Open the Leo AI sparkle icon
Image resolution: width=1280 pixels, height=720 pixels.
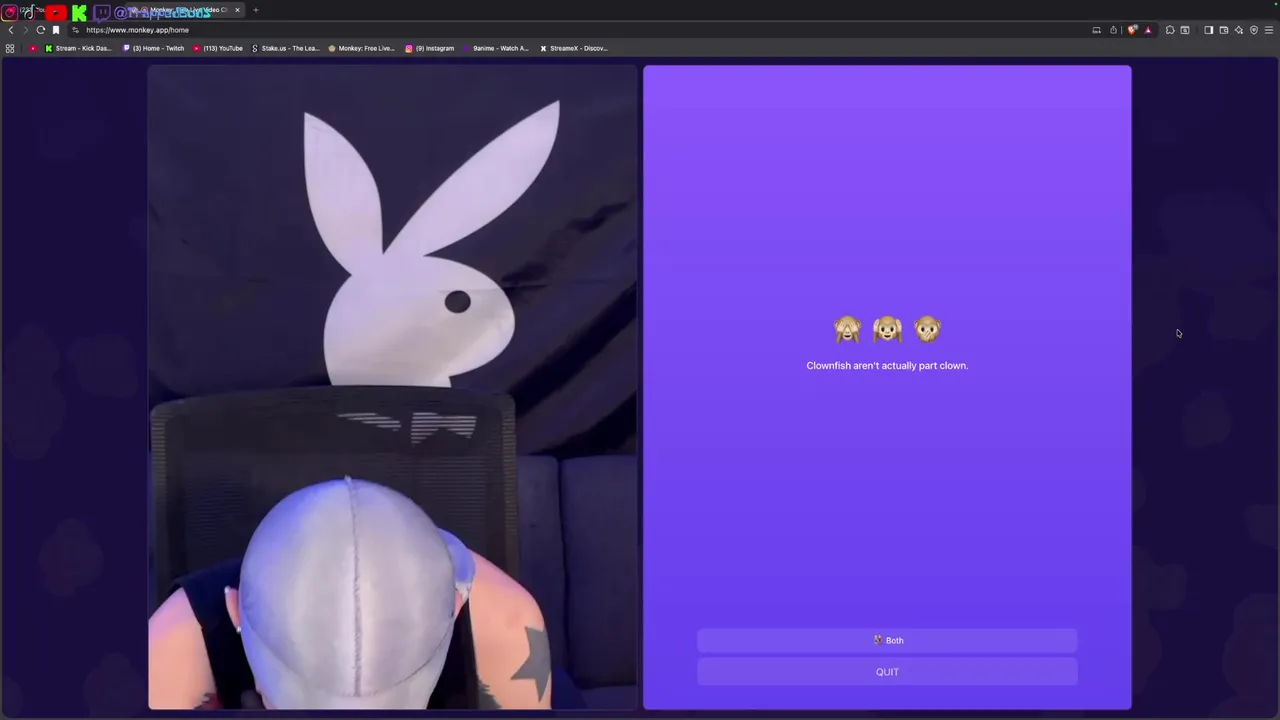1238,30
